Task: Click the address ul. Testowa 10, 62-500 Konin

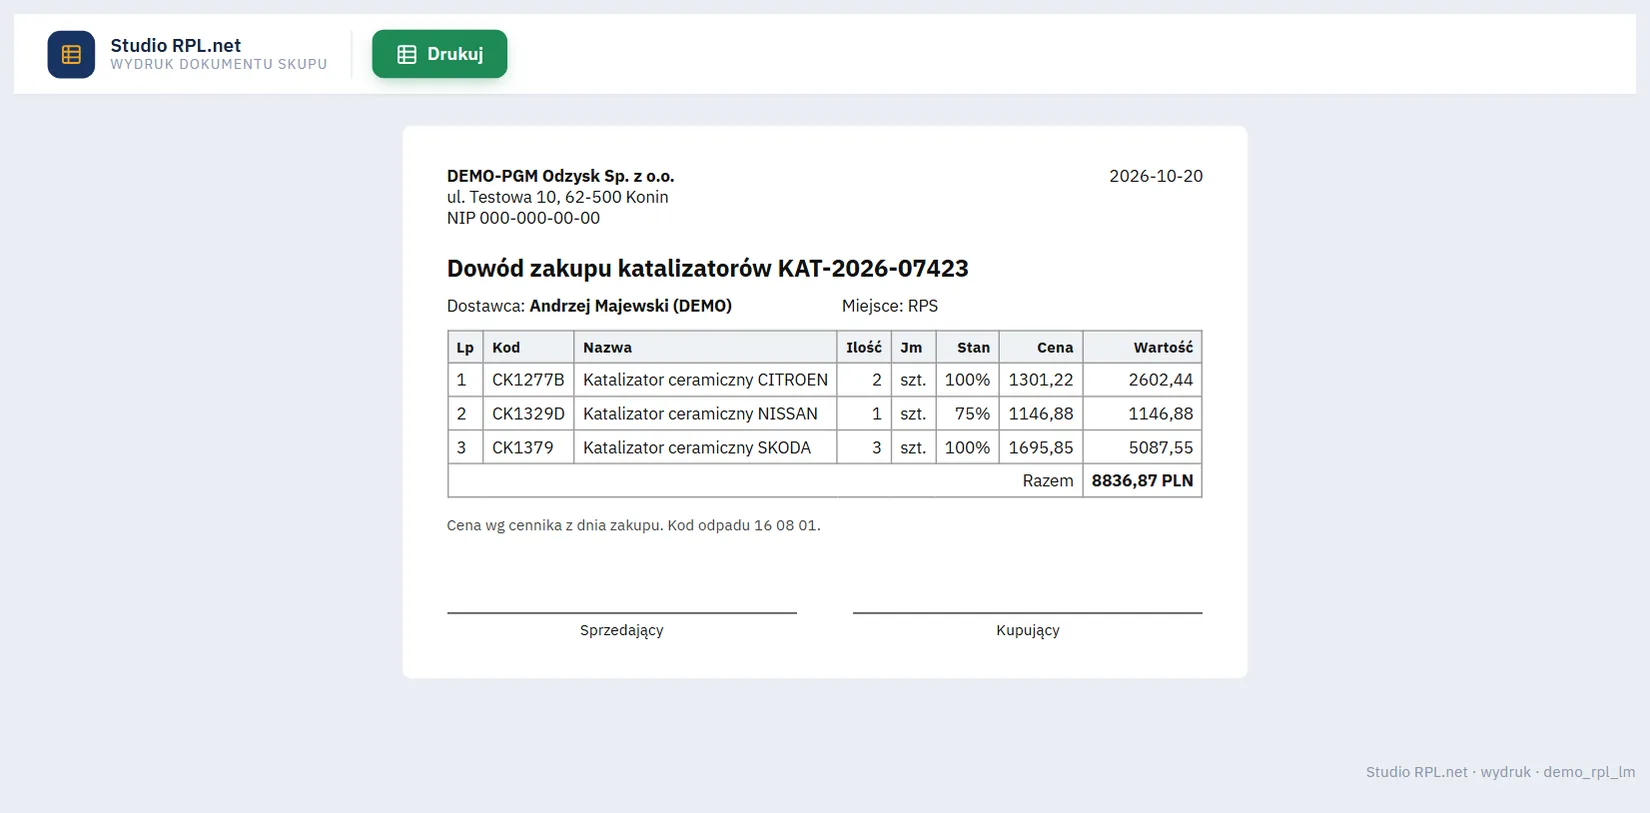Action: (557, 197)
